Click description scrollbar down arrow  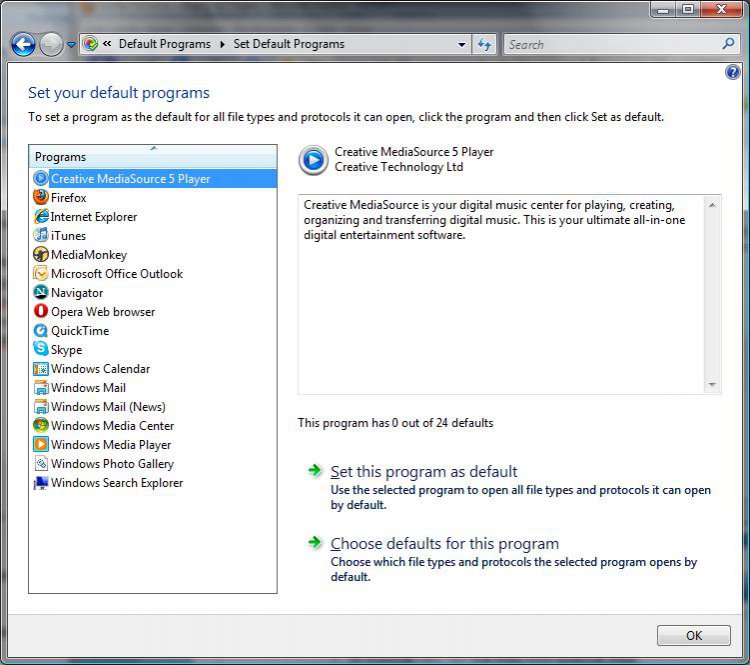(712, 385)
